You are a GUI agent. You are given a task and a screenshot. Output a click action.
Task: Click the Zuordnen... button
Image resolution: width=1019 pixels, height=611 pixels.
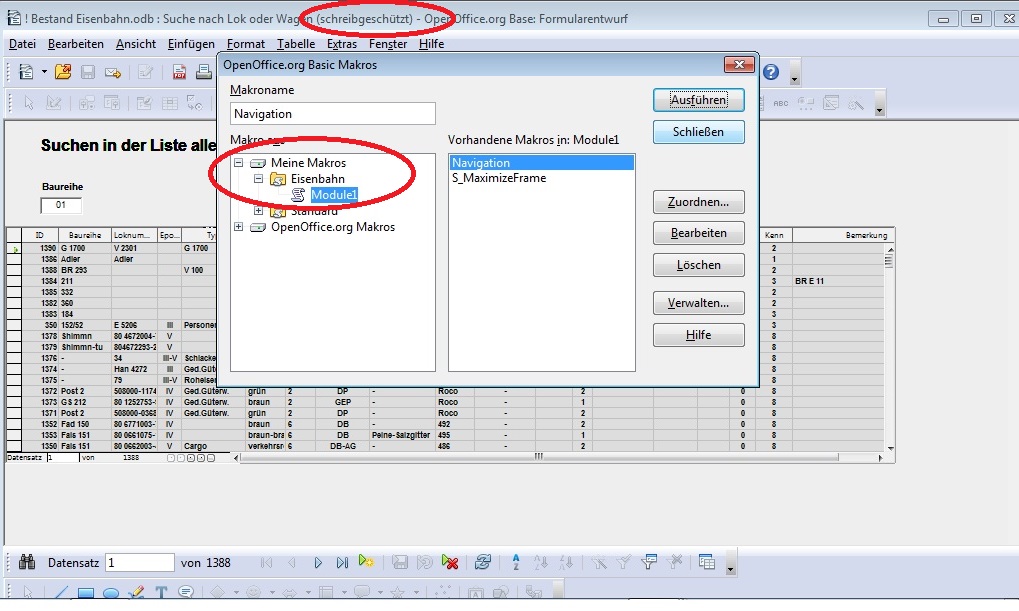pos(699,202)
